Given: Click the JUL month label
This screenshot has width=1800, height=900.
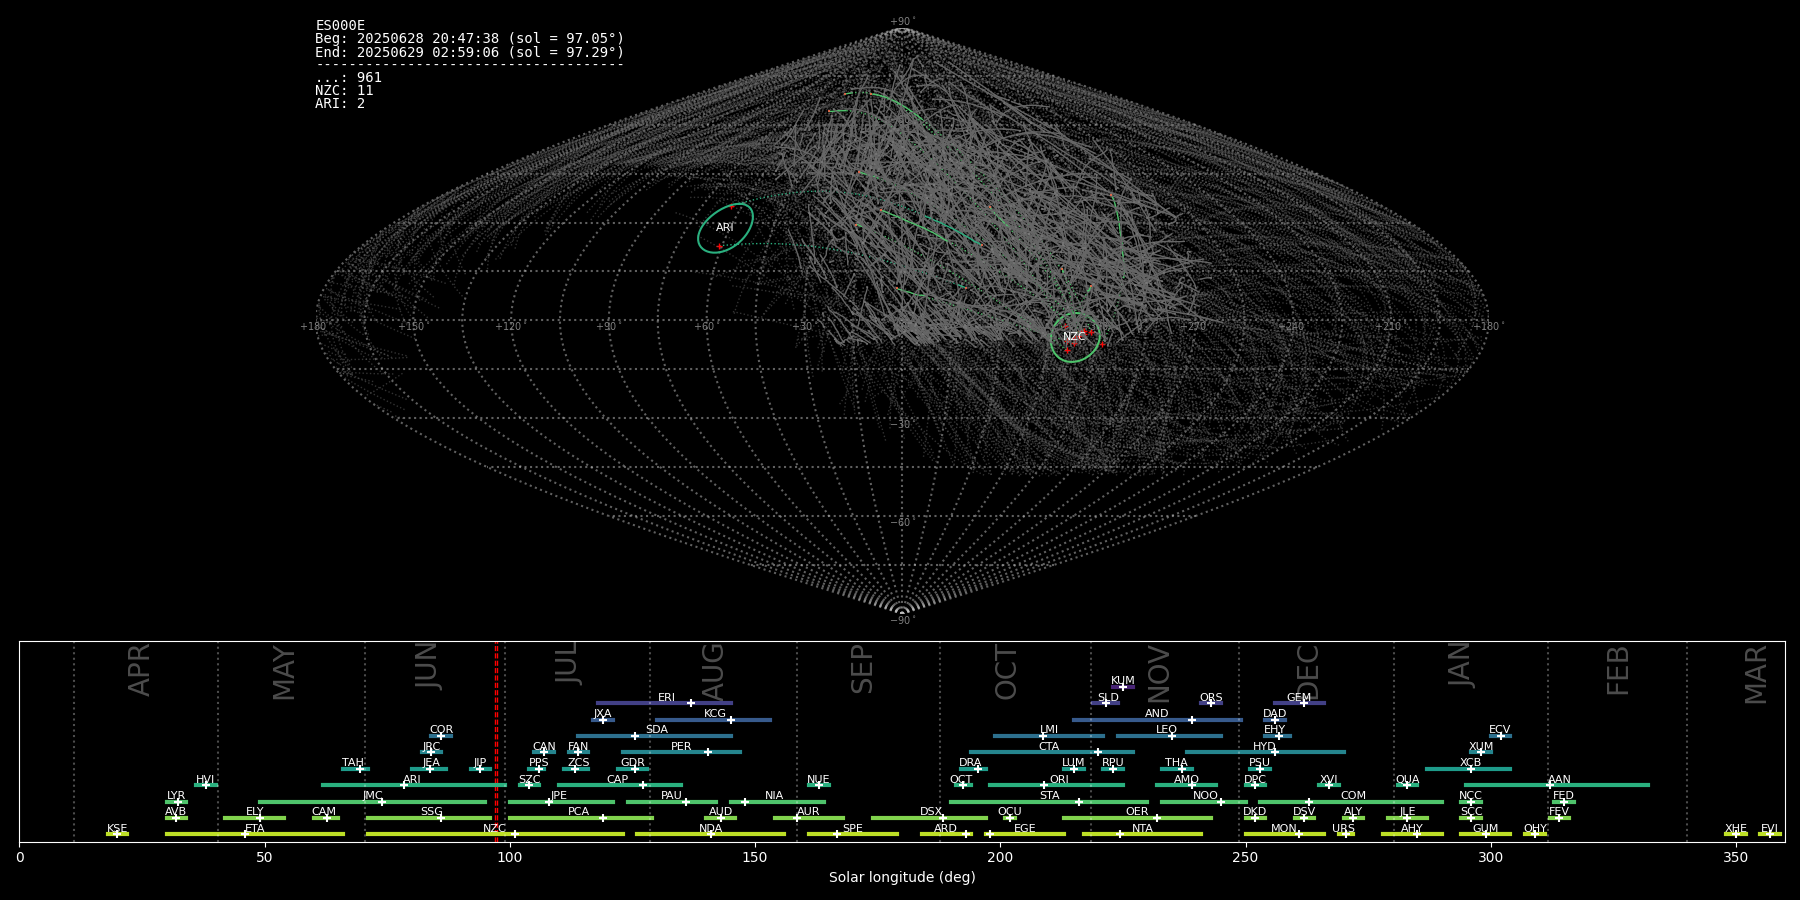Looking at the screenshot, I should click(567, 663).
